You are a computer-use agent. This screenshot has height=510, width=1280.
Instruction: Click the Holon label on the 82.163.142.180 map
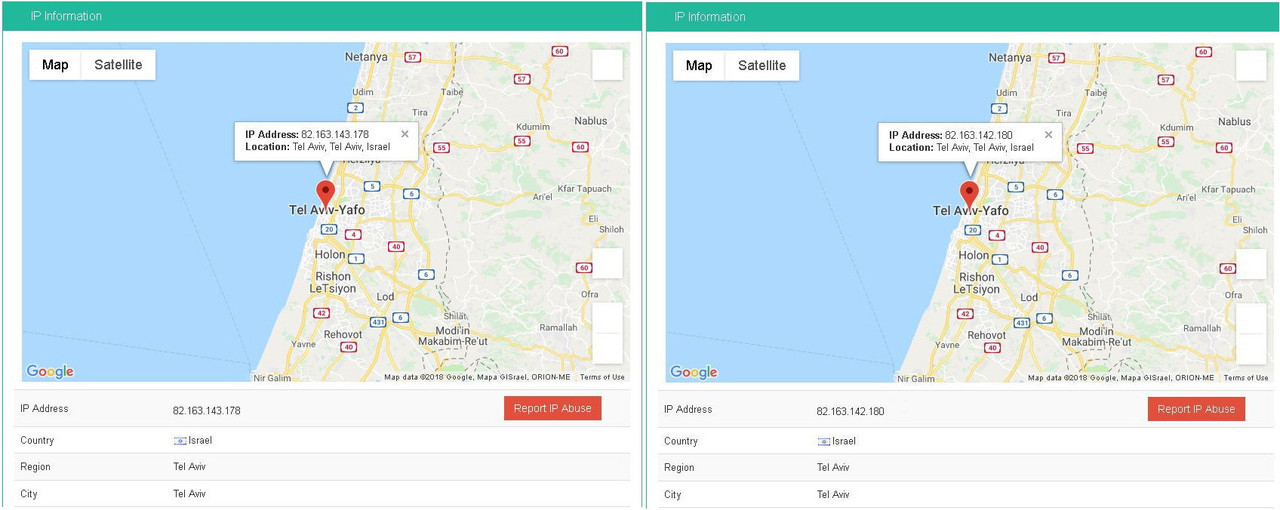(974, 255)
